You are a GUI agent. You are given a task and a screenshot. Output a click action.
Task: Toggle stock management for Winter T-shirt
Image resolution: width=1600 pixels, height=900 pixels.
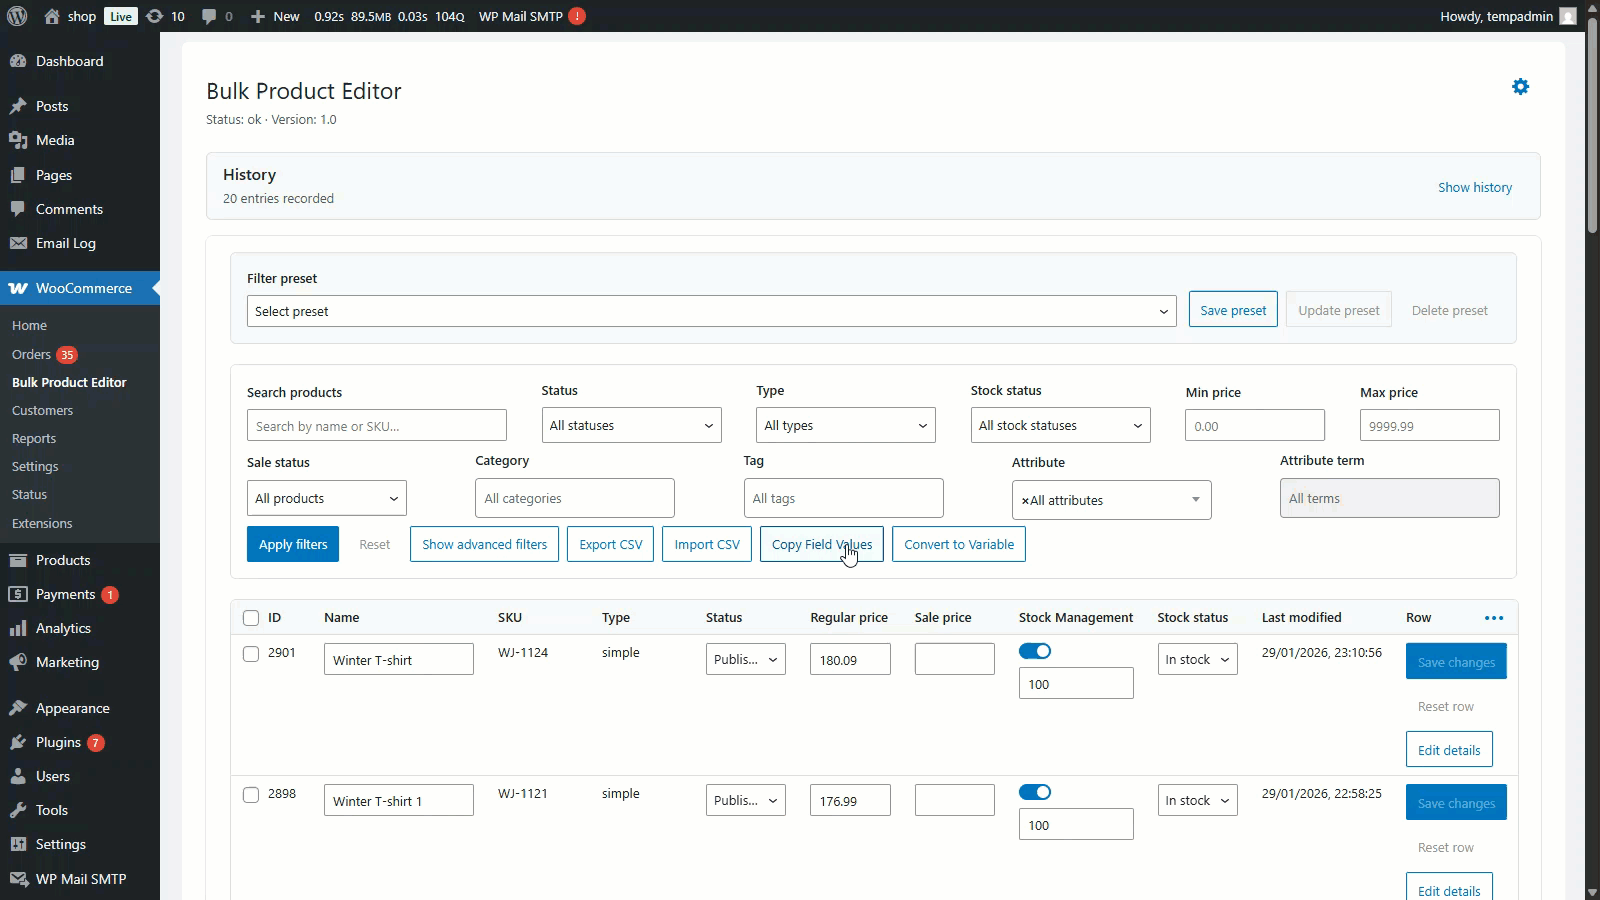coord(1035,651)
